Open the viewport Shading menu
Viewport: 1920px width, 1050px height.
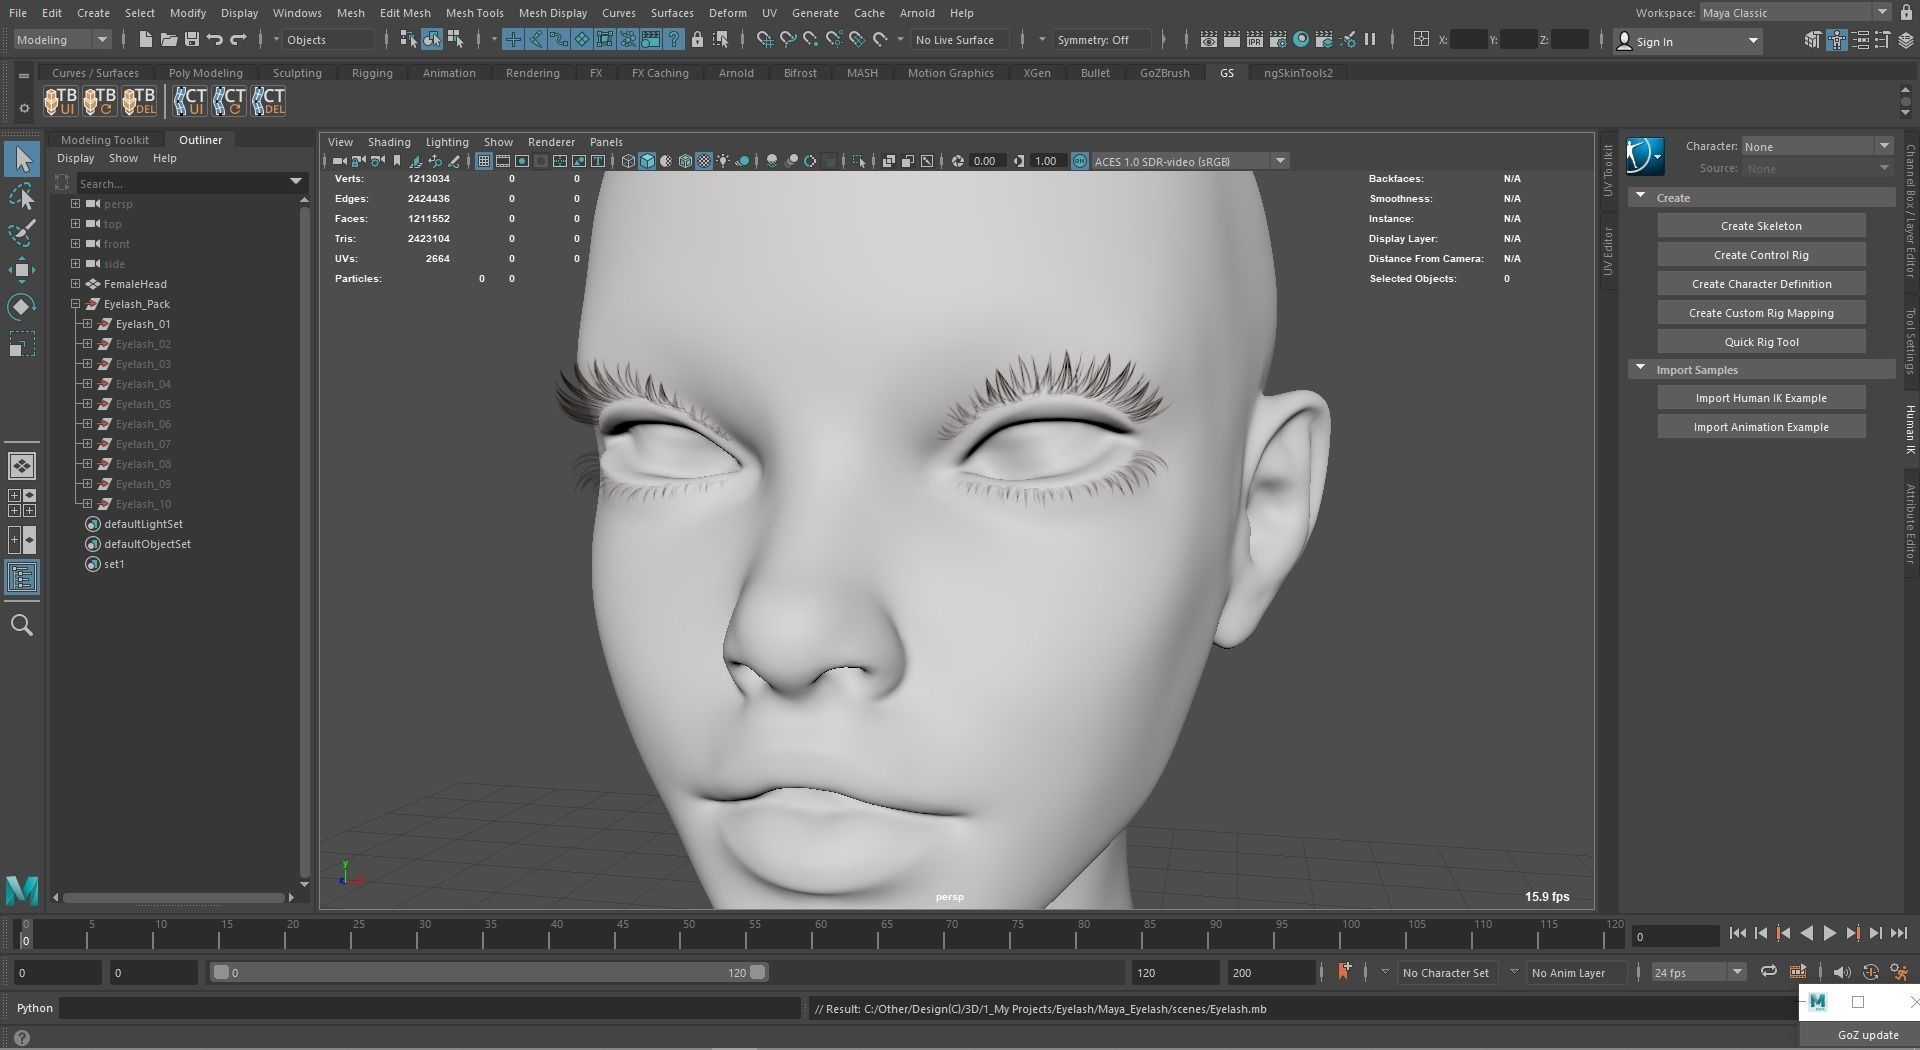389,142
